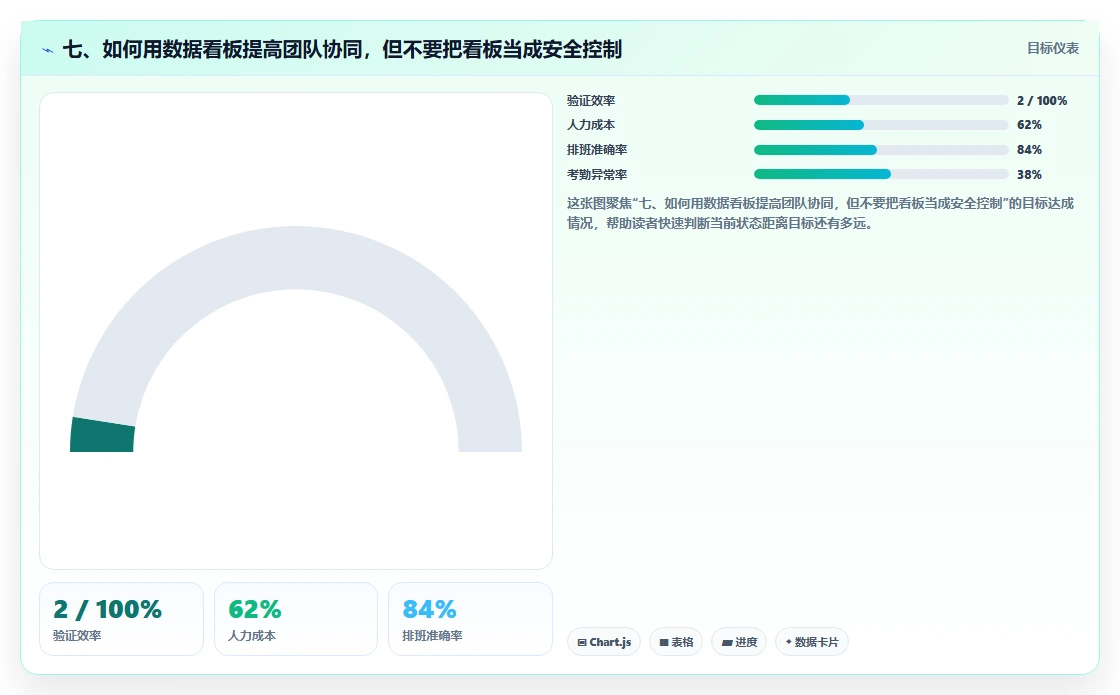The image size is (1120, 695).
Task: Click the 目标仪表 label
Action: tap(1053, 48)
